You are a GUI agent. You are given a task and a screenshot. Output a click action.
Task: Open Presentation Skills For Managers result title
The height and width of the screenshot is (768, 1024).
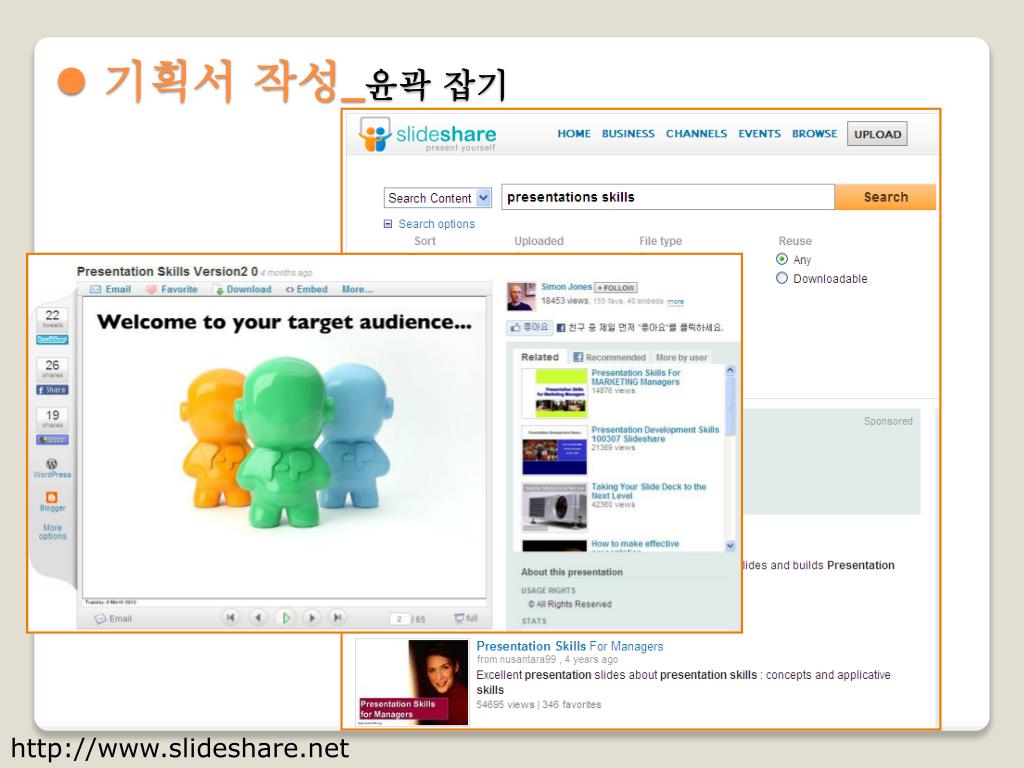pyautogui.click(x=569, y=646)
